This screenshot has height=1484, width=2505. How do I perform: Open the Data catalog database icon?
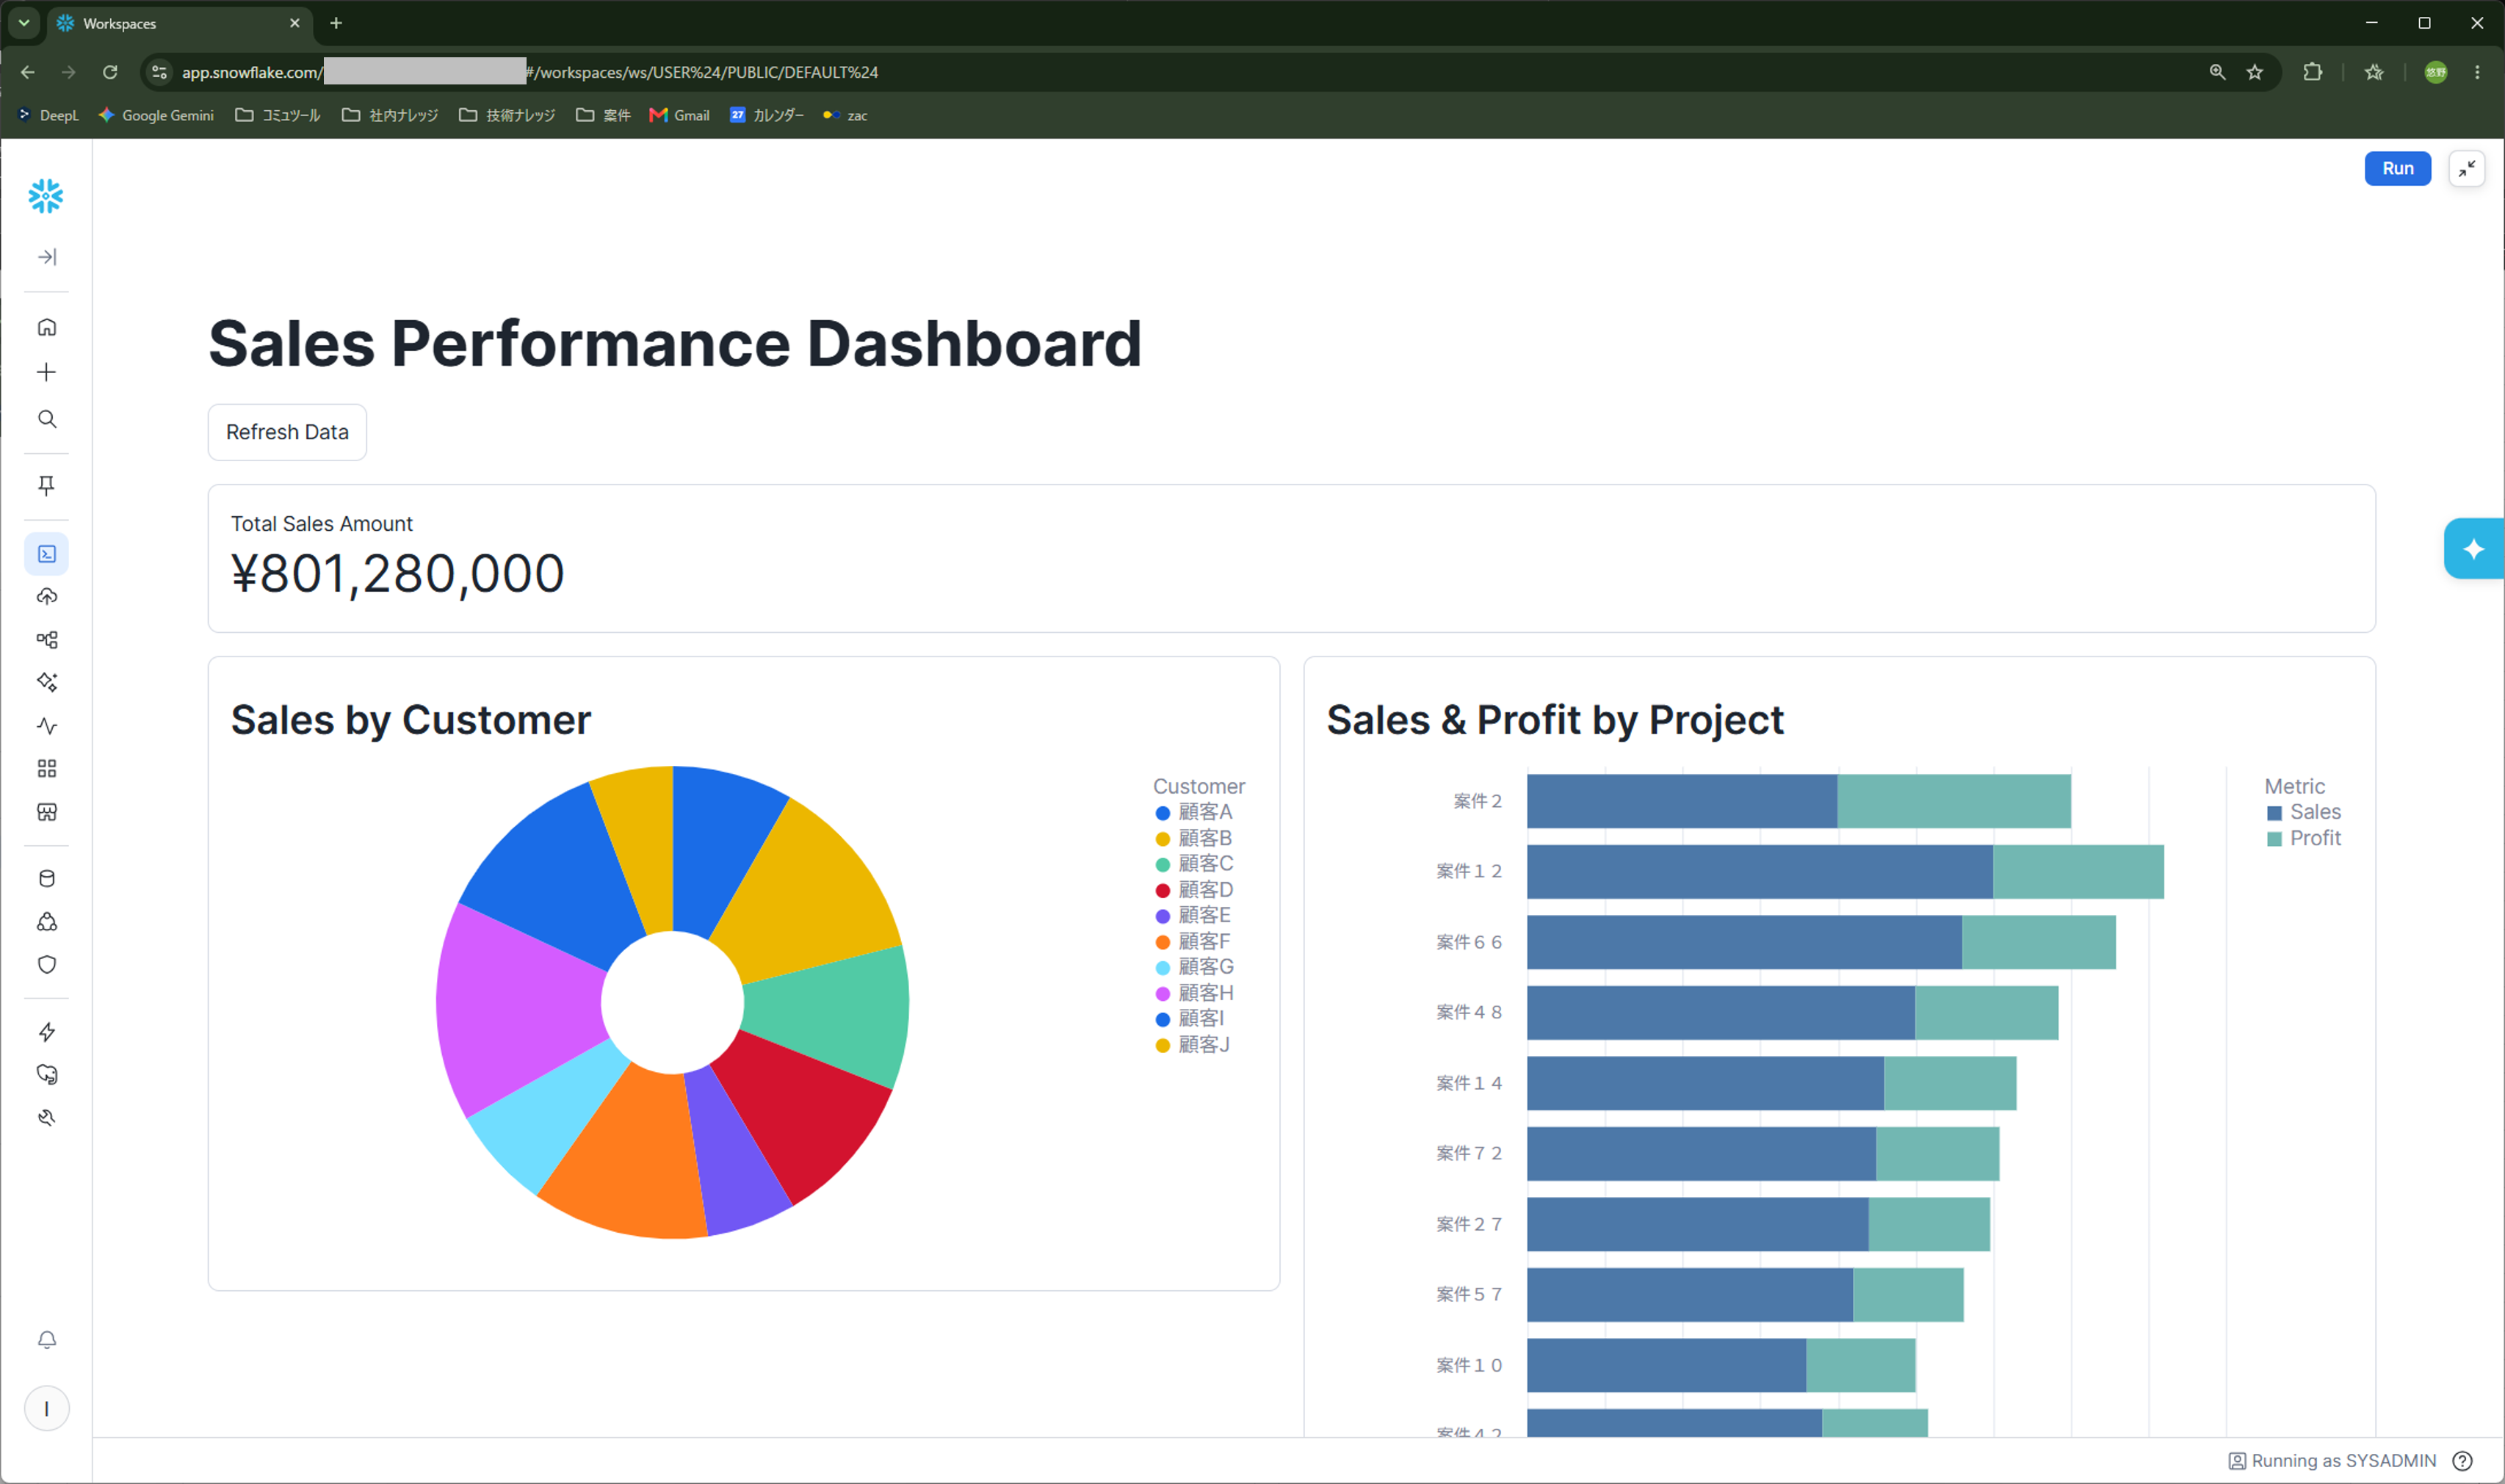(x=47, y=878)
